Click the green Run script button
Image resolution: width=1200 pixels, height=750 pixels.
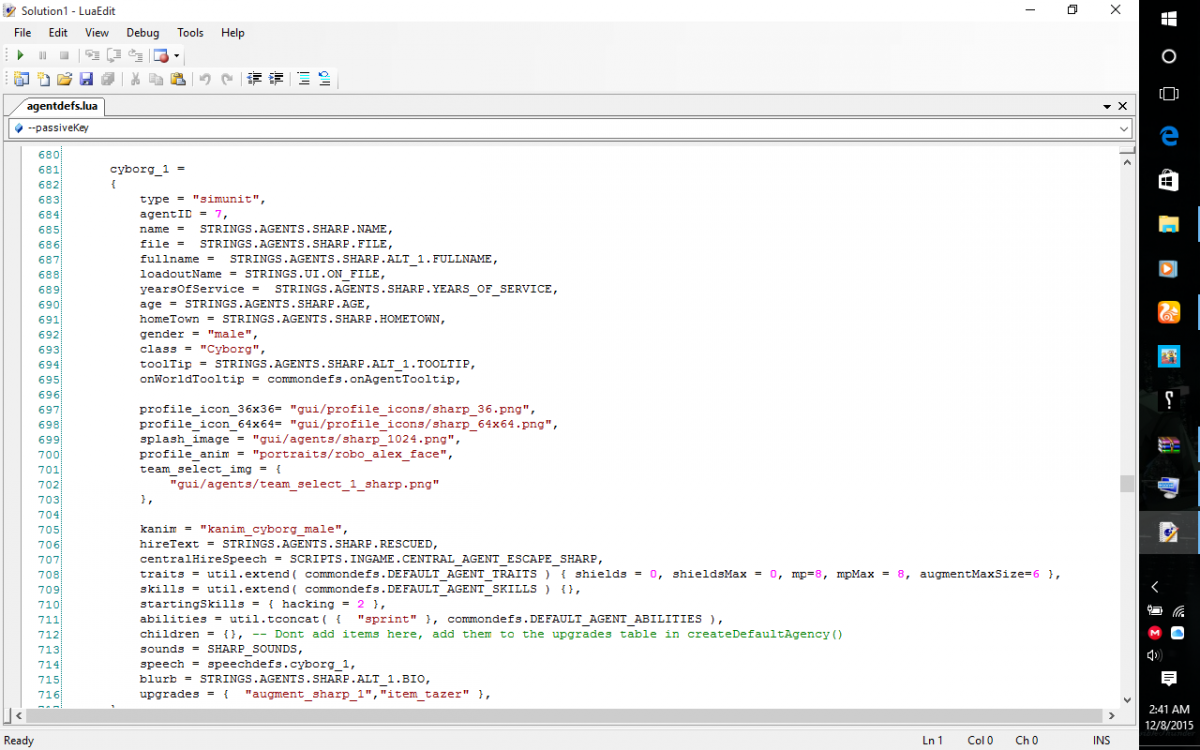click(x=20, y=56)
